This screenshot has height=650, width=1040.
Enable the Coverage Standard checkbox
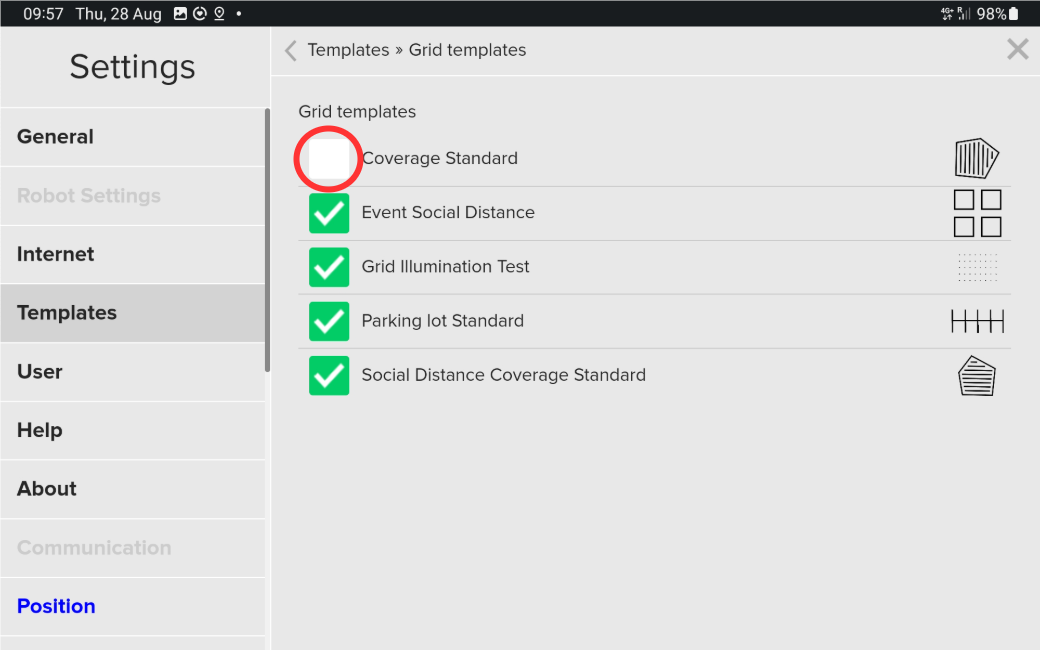tap(329, 159)
